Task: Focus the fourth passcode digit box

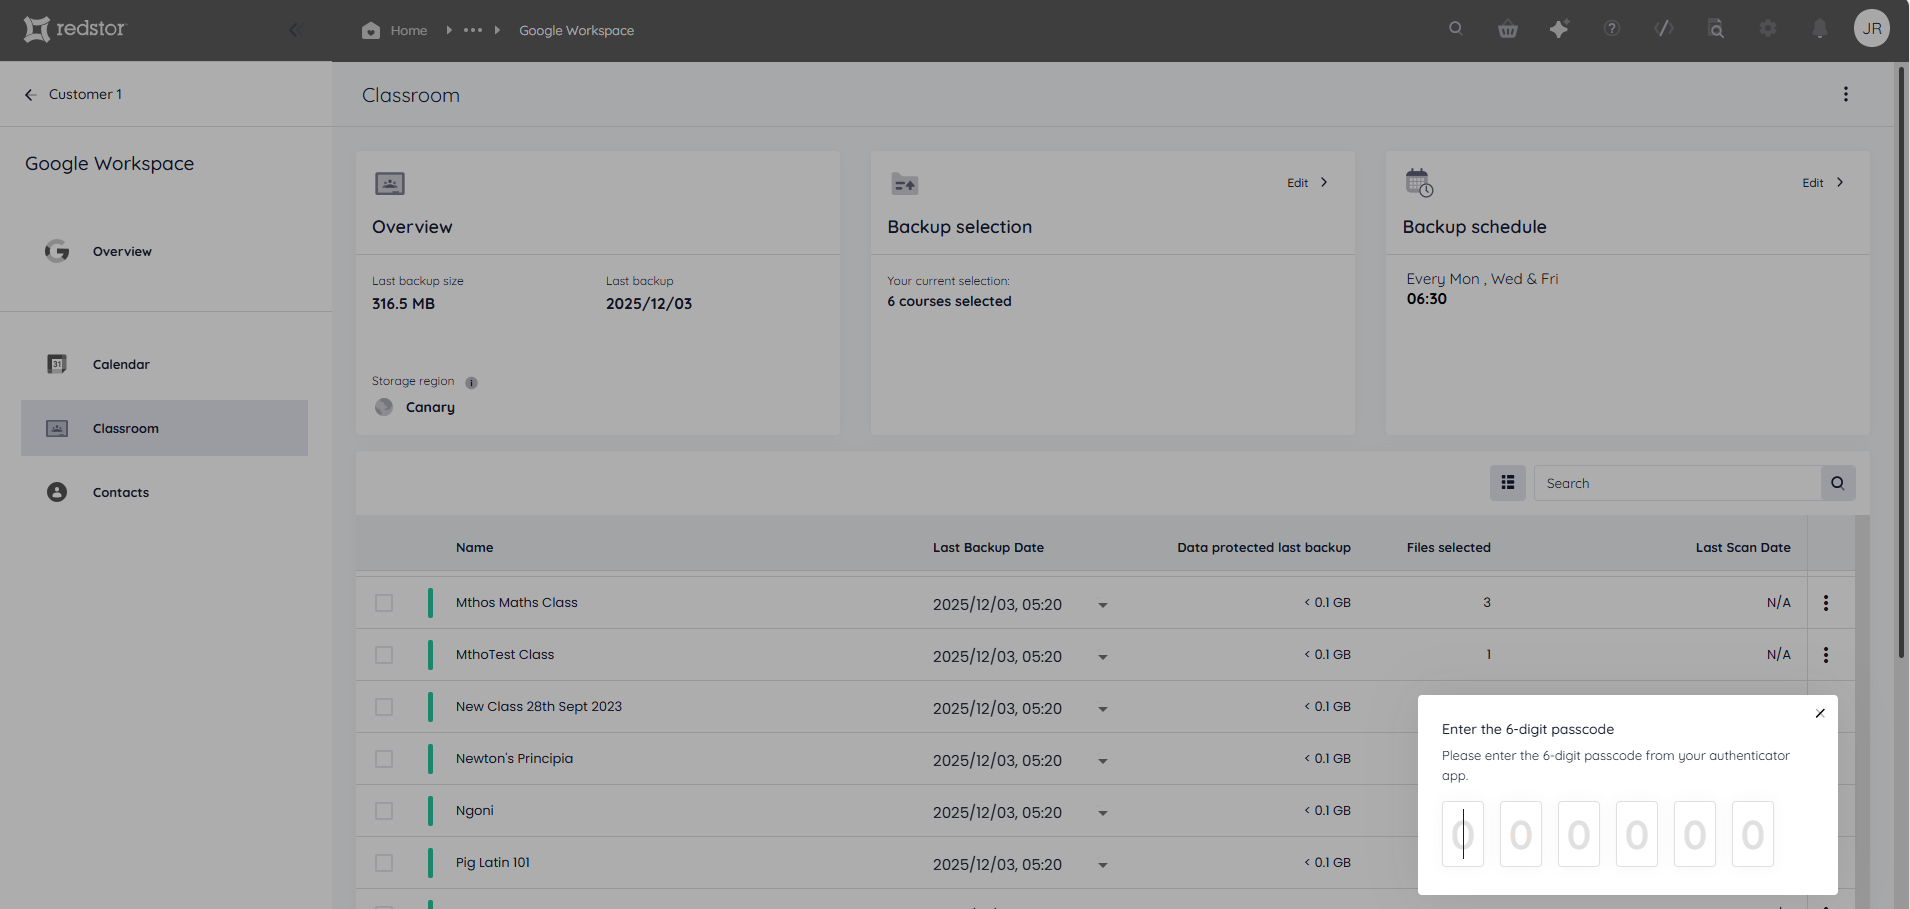Action: (1637, 834)
